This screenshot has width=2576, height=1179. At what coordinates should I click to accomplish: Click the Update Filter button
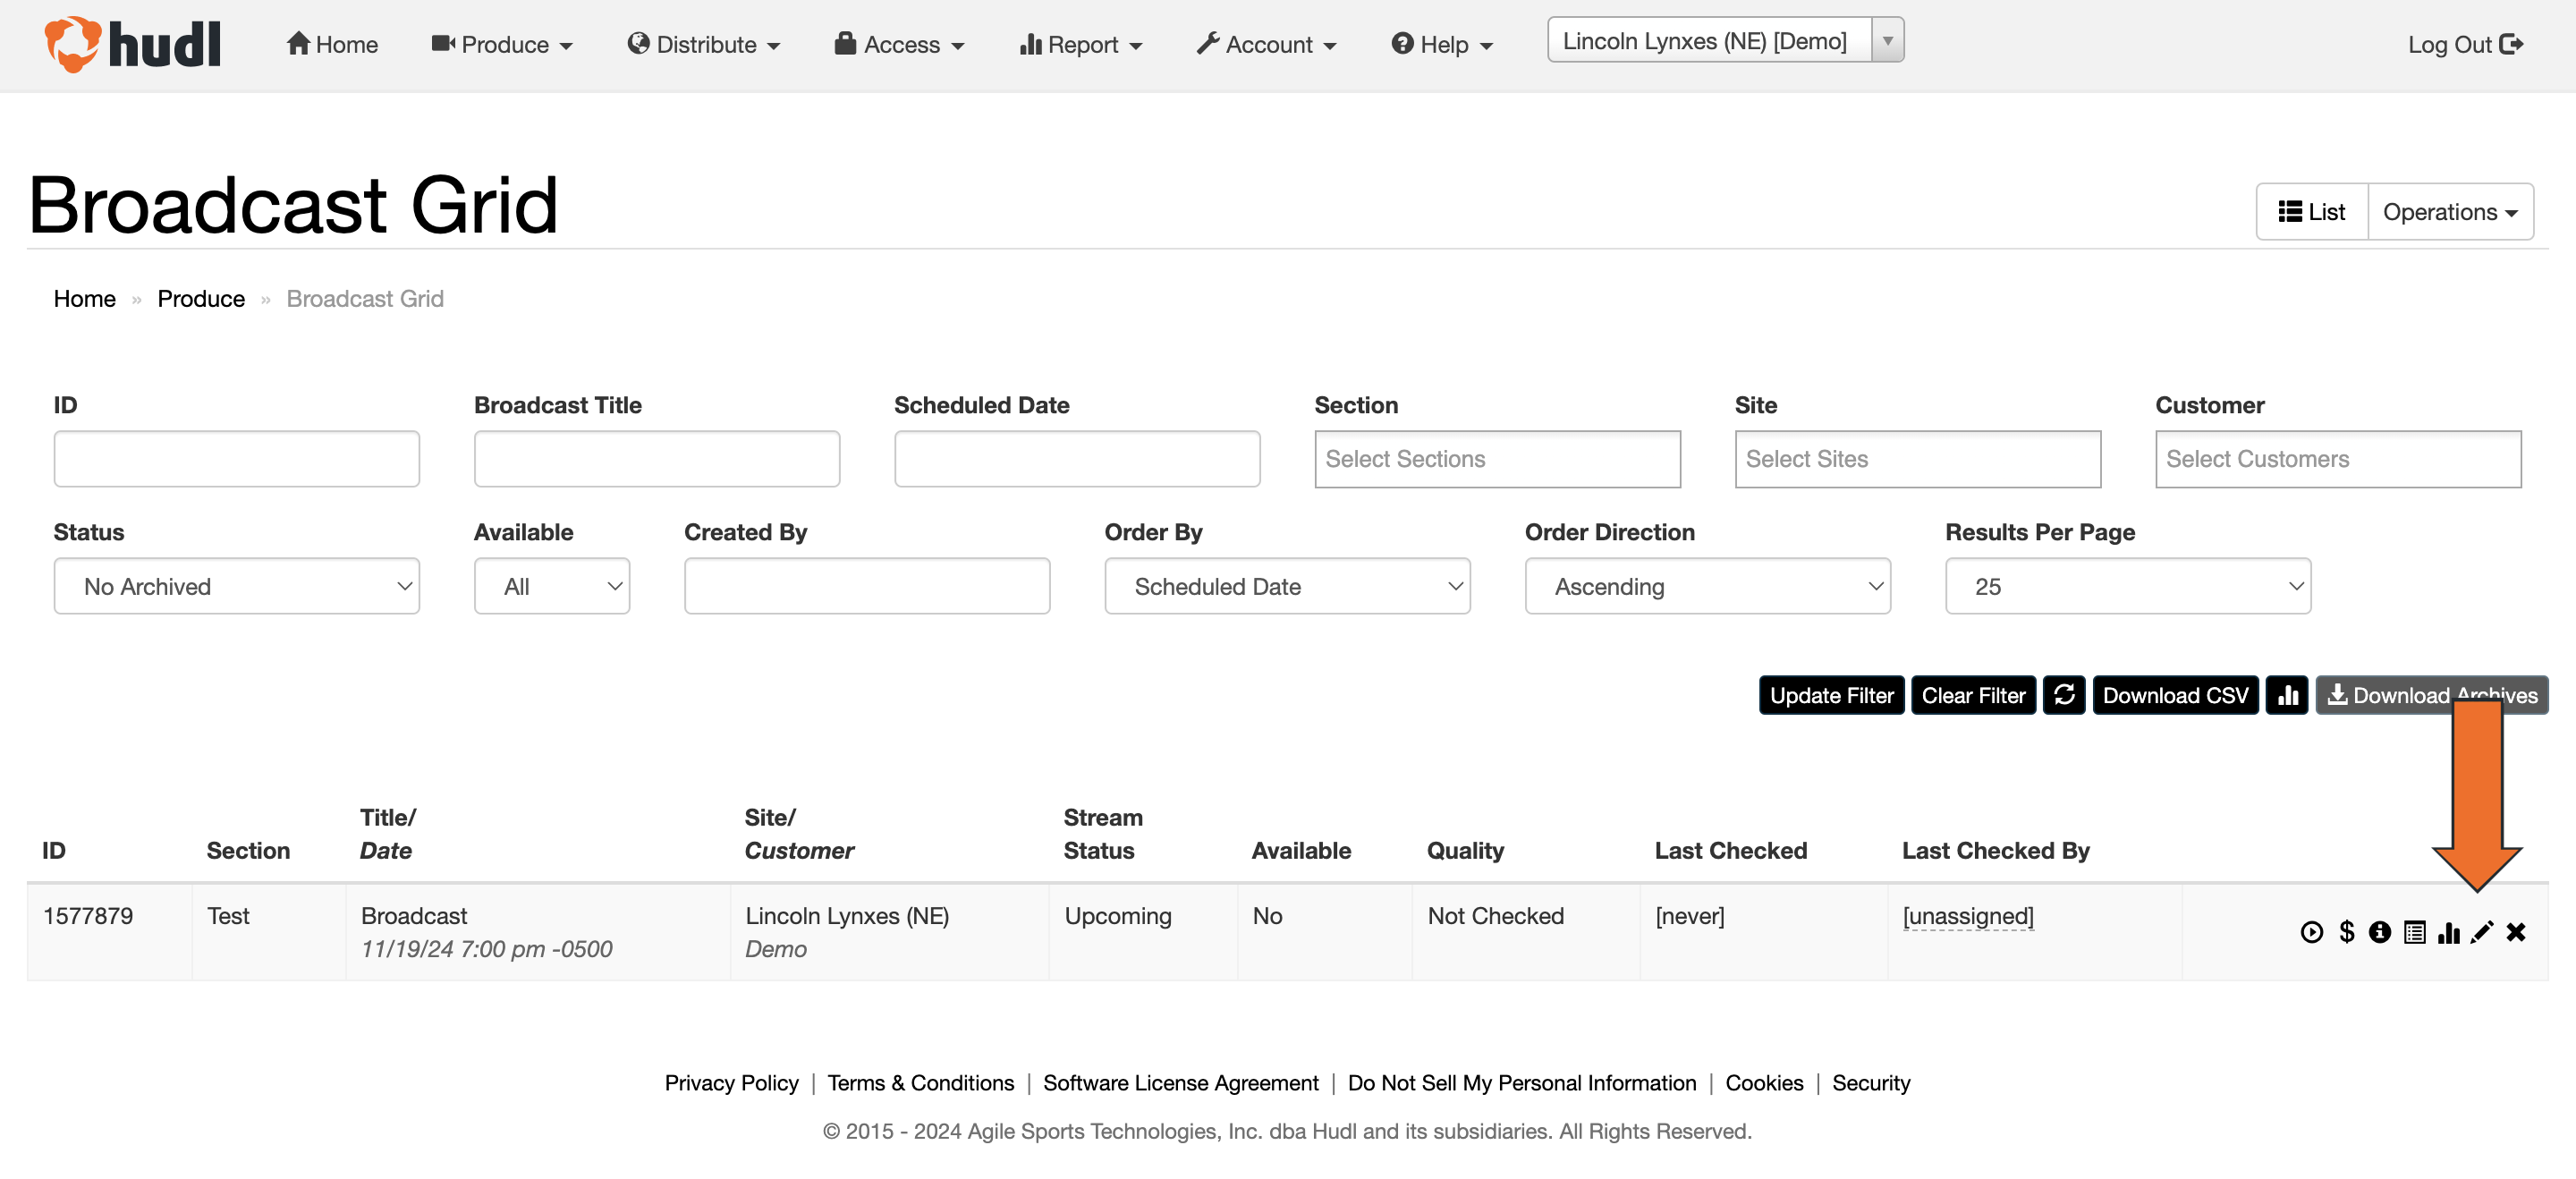point(1831,695)
